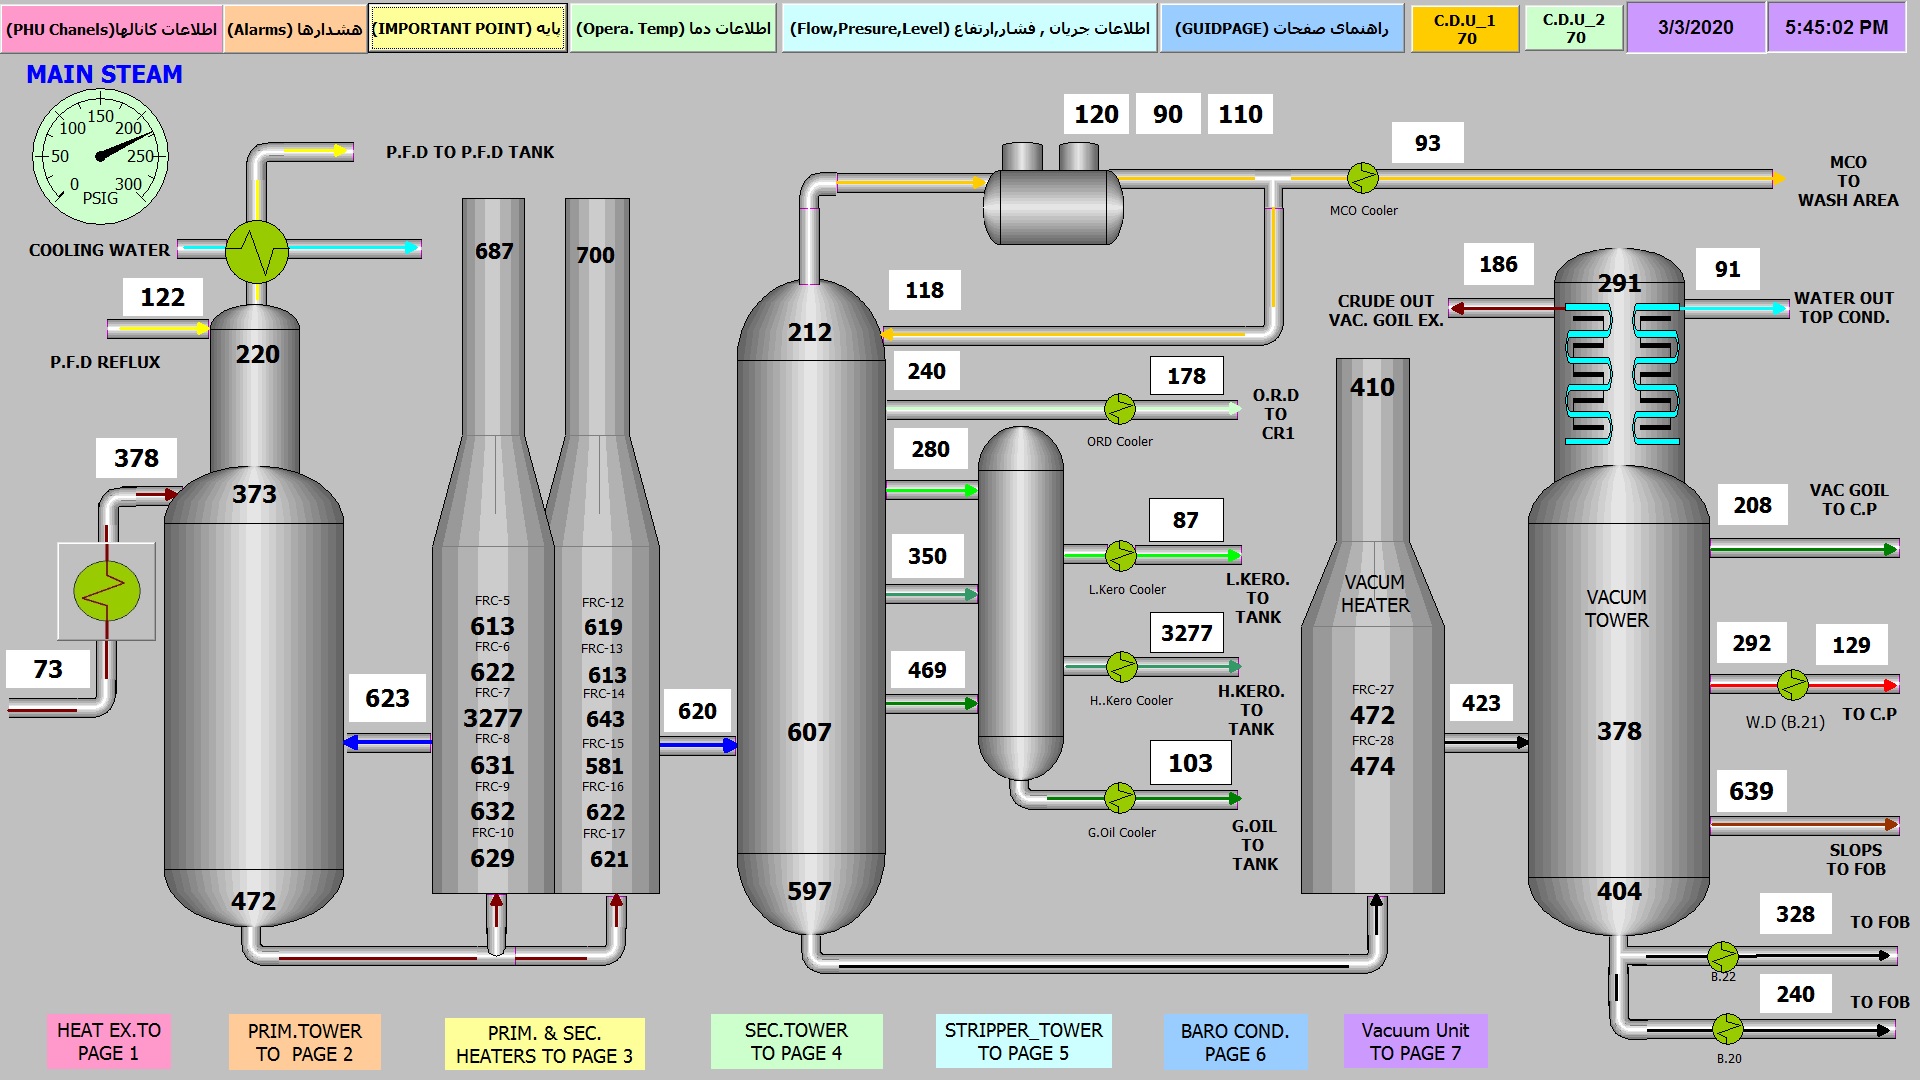The image size is (1920, 1080).
Task: Open the Opera. Temp page tab
Action: [673, 29]
